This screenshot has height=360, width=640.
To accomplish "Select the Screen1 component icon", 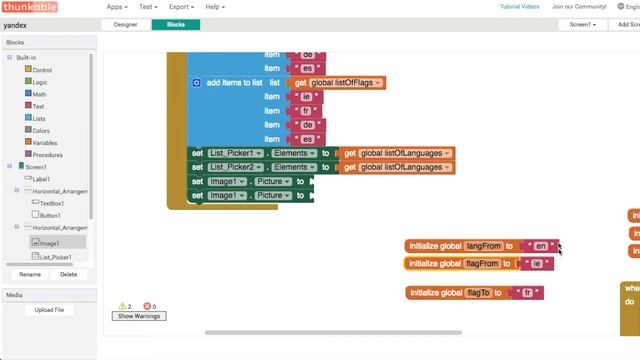I will tap(21, 166).
